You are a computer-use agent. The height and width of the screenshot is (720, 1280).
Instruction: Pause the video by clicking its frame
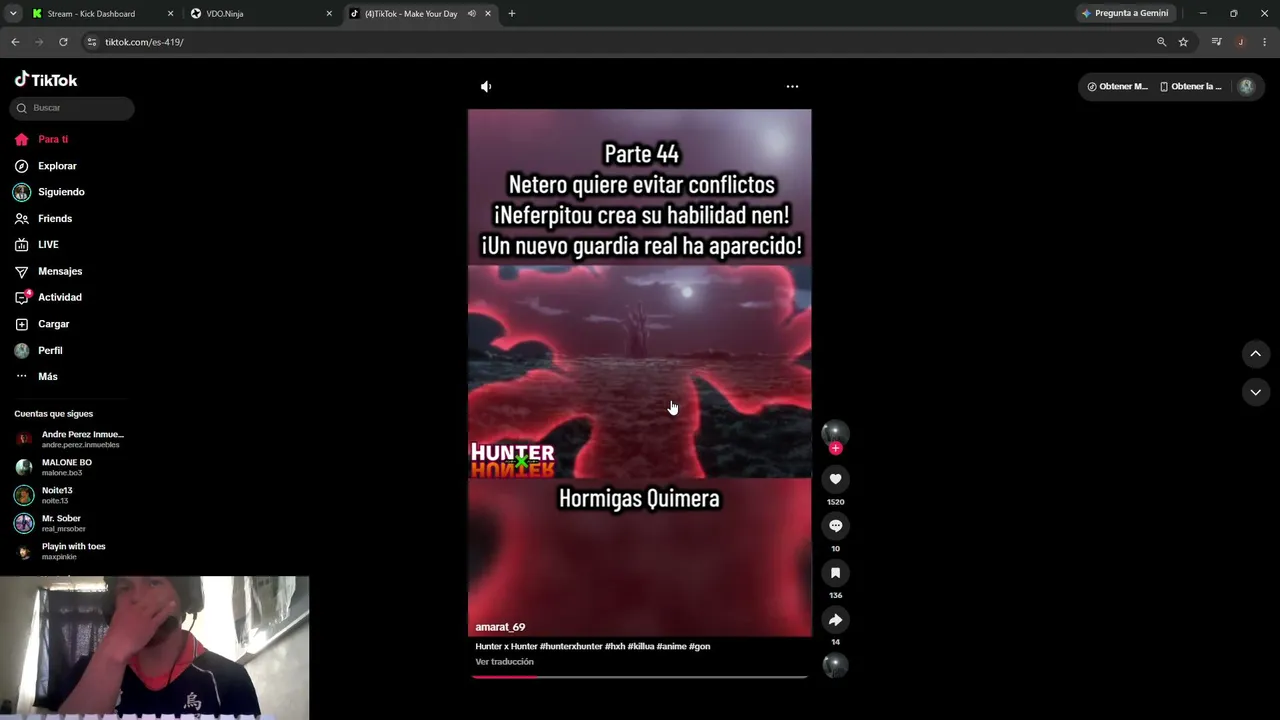(x=640, y=372)
